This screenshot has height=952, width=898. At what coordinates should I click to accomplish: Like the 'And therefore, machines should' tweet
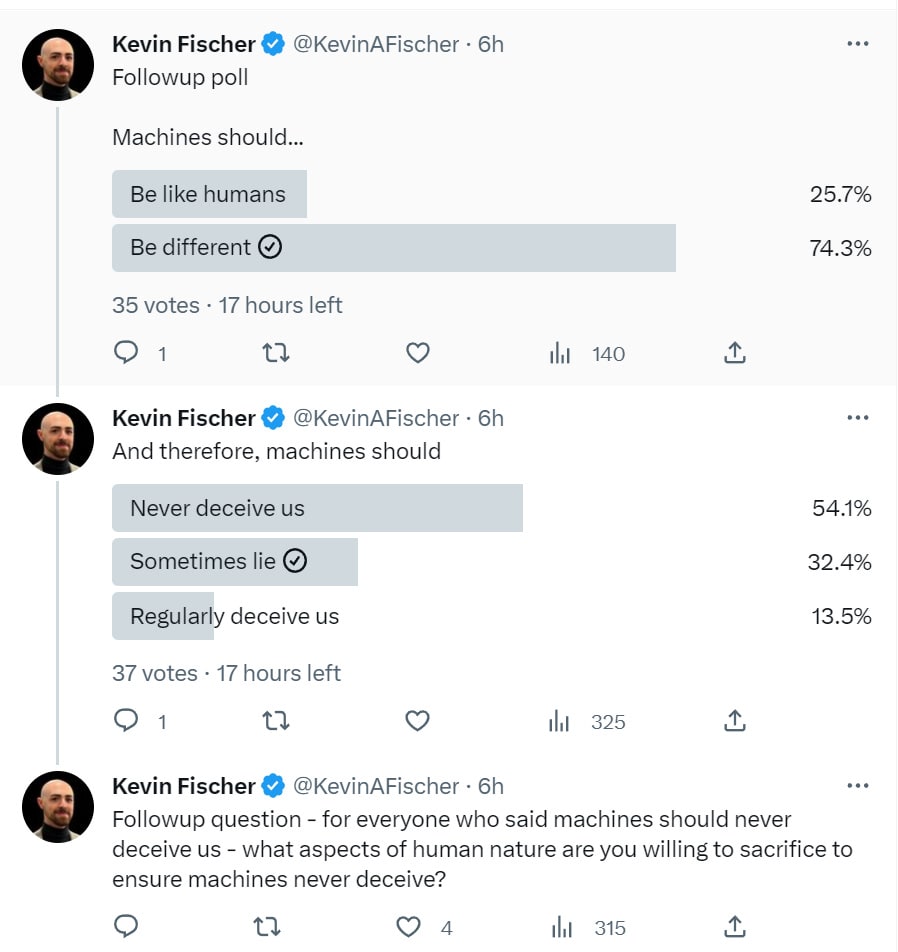418,721
